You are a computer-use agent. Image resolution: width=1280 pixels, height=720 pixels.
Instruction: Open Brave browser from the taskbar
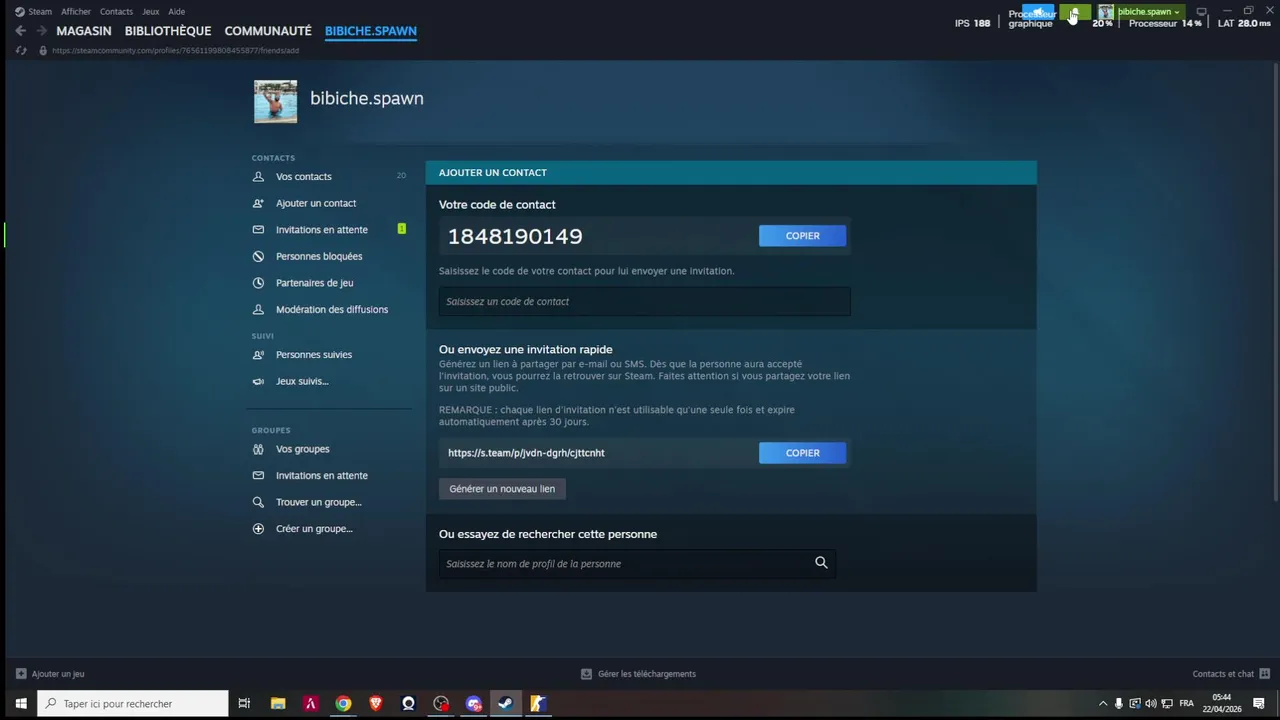pyautogui.click(x=376, y=704)
